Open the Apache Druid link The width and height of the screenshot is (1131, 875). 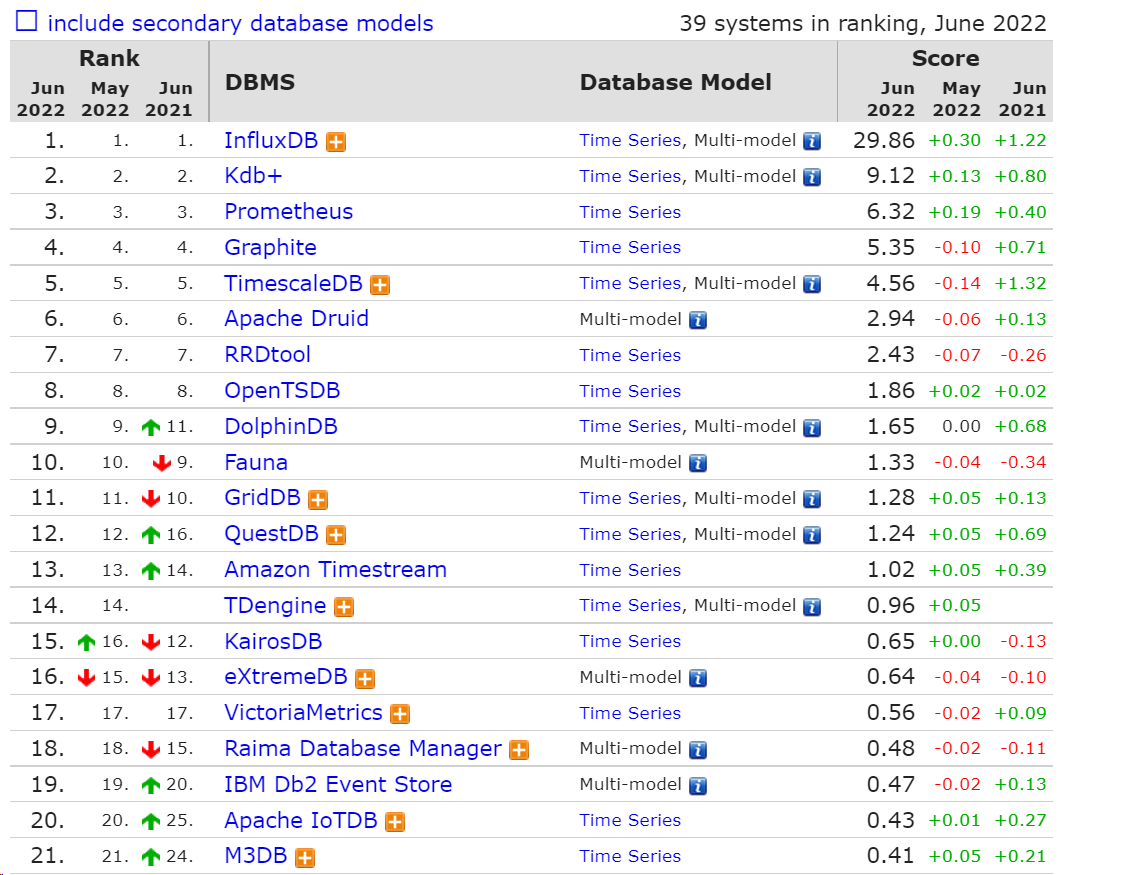point(296,319)
